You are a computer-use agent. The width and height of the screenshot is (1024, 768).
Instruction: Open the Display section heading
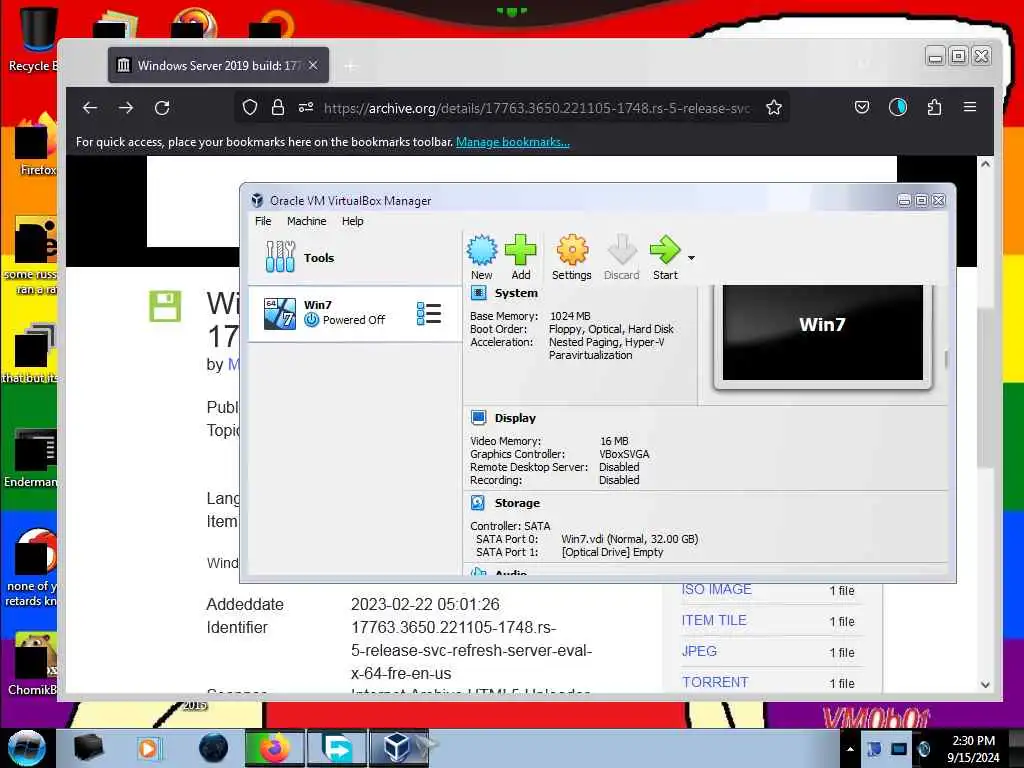pyautogui.click(x=515, y=418)
